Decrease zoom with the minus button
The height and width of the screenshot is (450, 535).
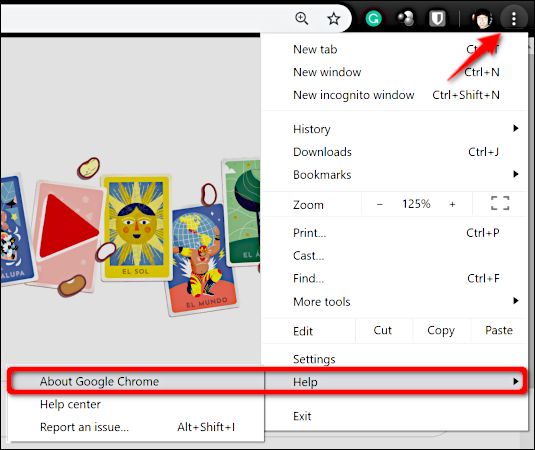380,204
